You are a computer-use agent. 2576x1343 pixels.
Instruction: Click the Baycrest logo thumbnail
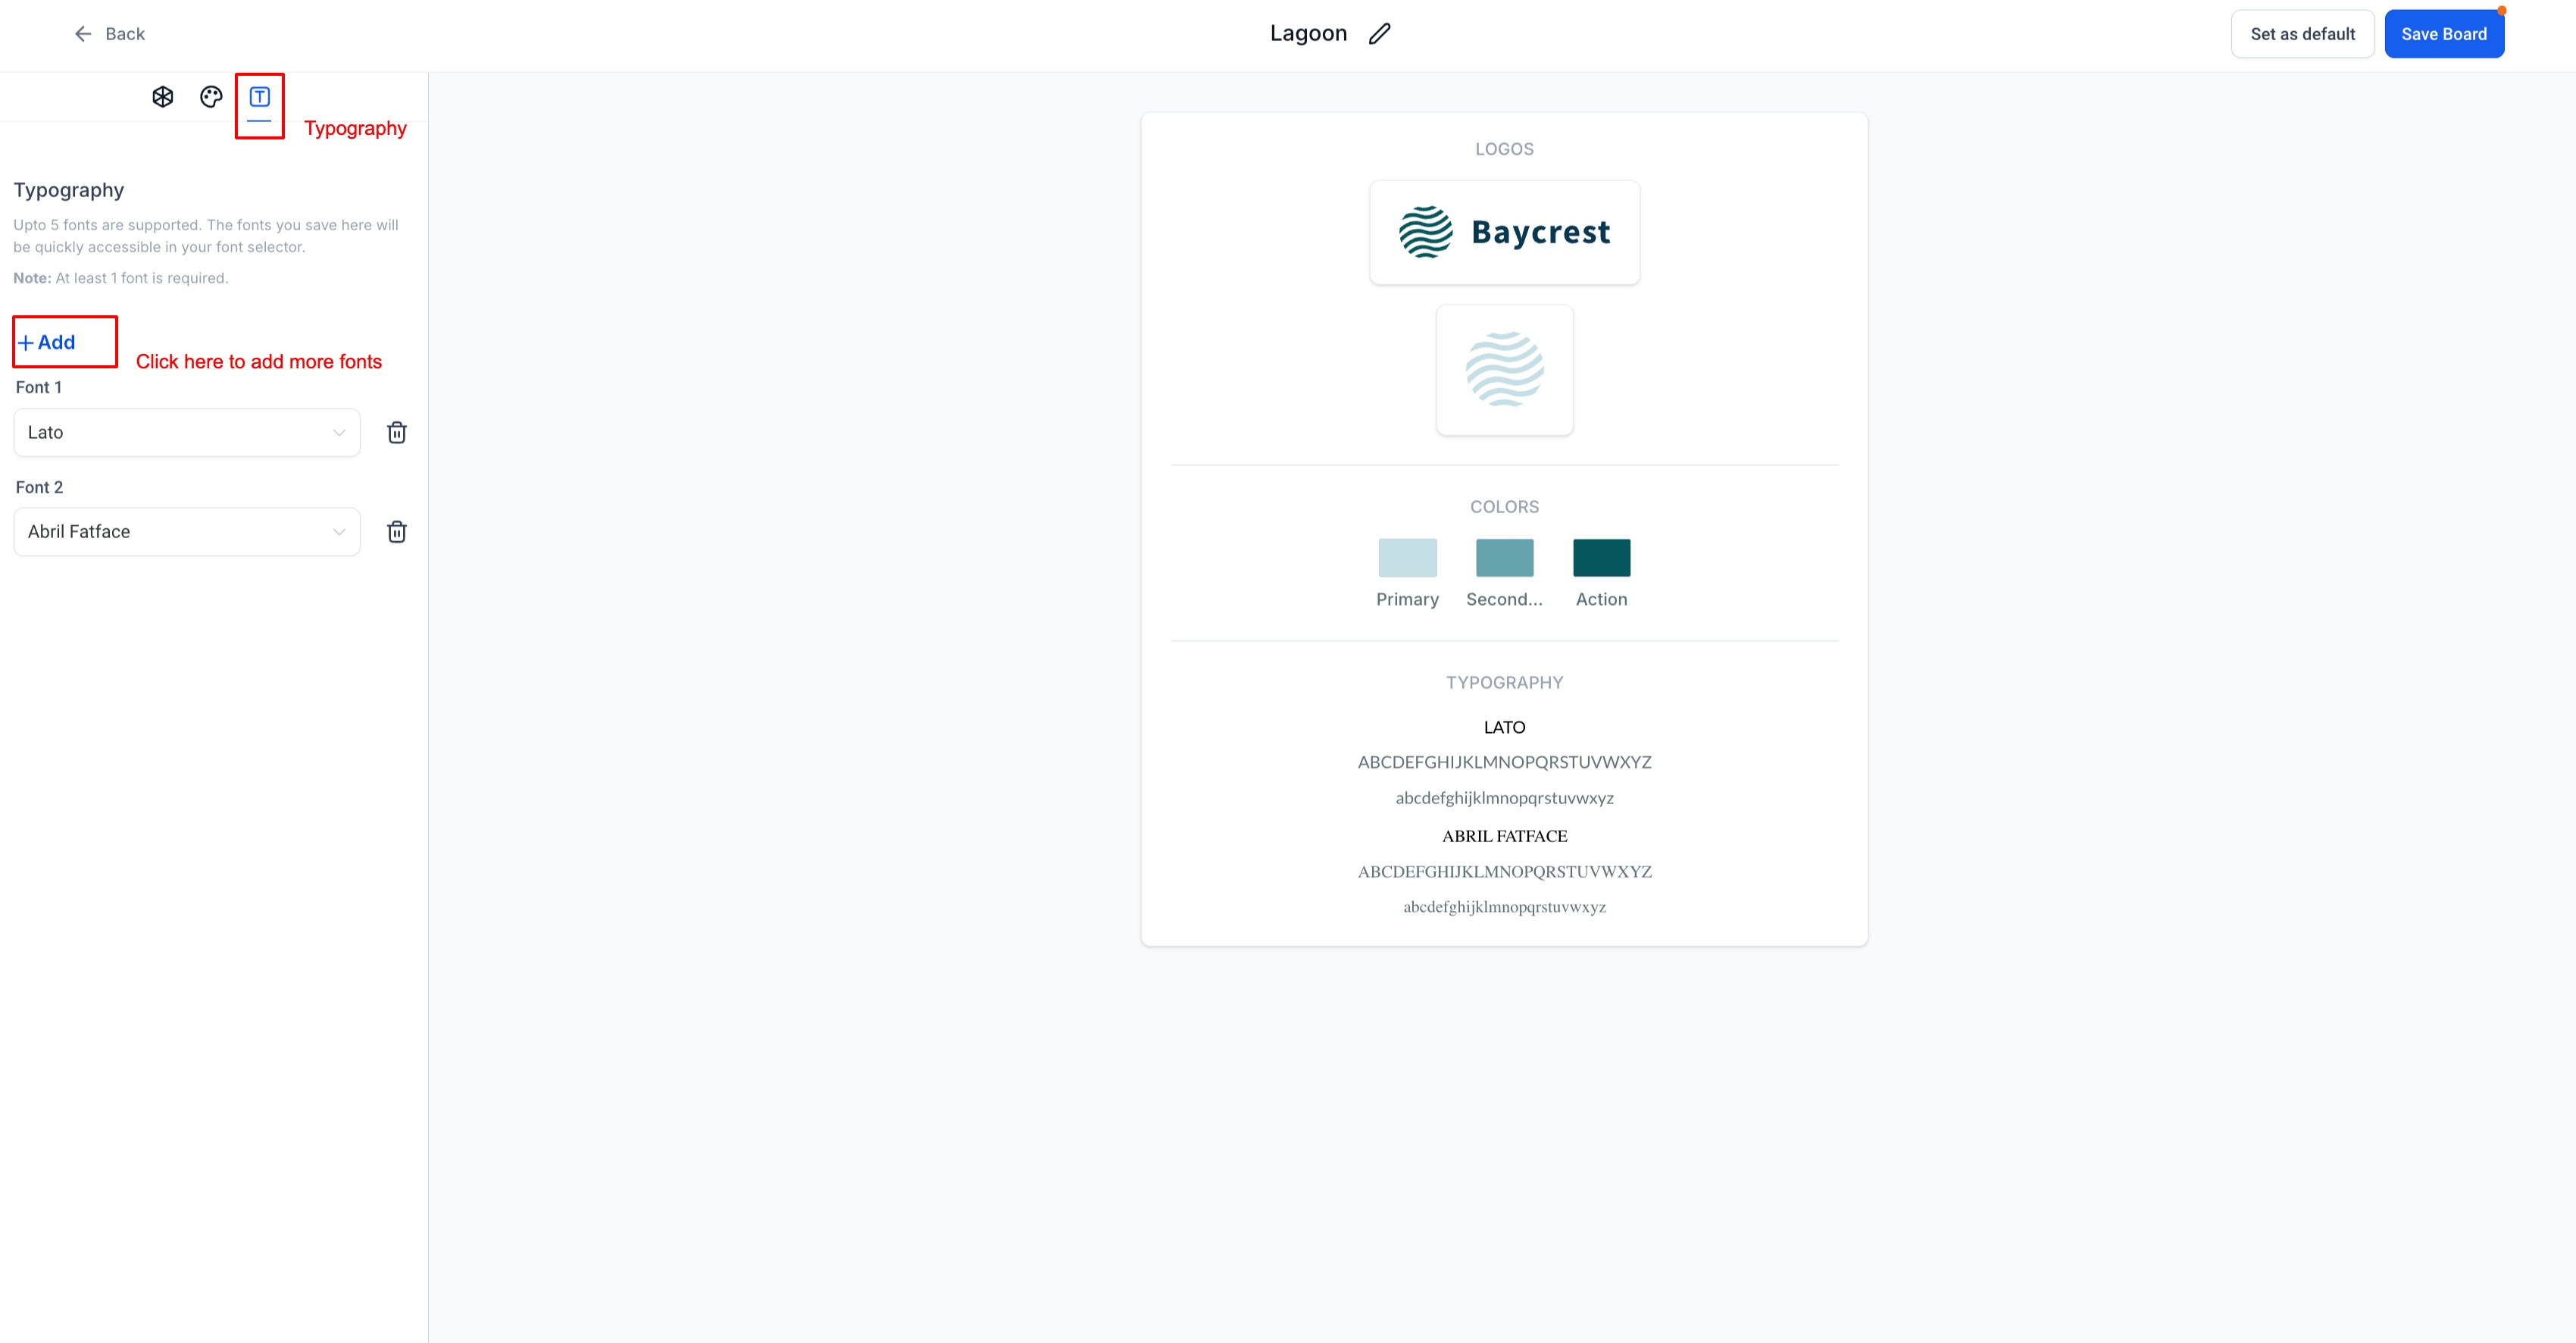[1504, 233]
